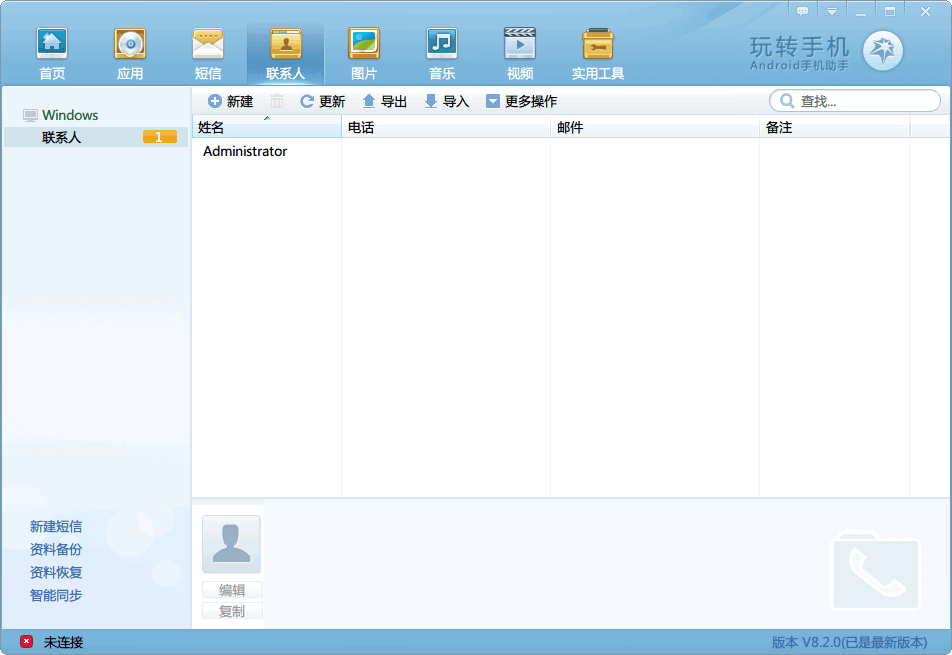Click the 玩转手机 star logo icon

click(883, 50)
